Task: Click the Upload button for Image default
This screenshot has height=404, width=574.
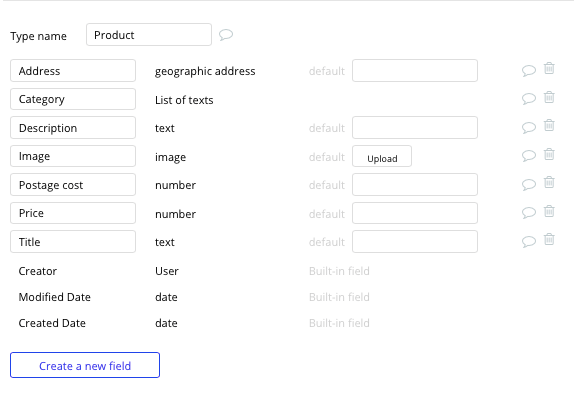Action: (x=382, y=156)
